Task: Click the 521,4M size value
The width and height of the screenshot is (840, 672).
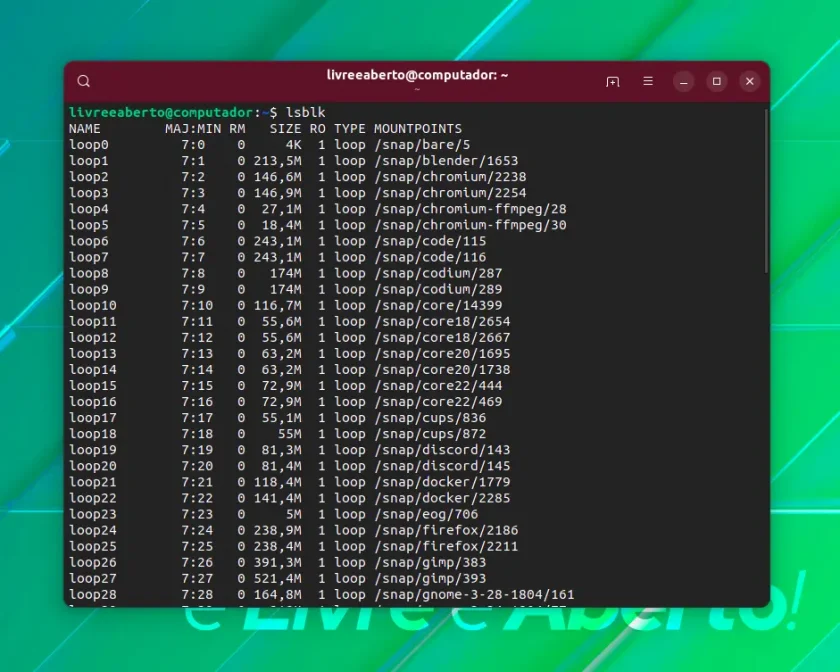Action: coord(278,579)
